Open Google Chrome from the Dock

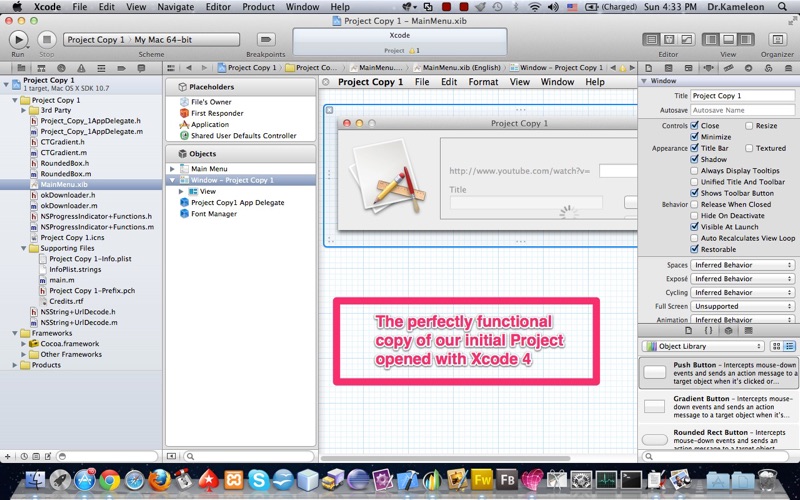point(110,481)
